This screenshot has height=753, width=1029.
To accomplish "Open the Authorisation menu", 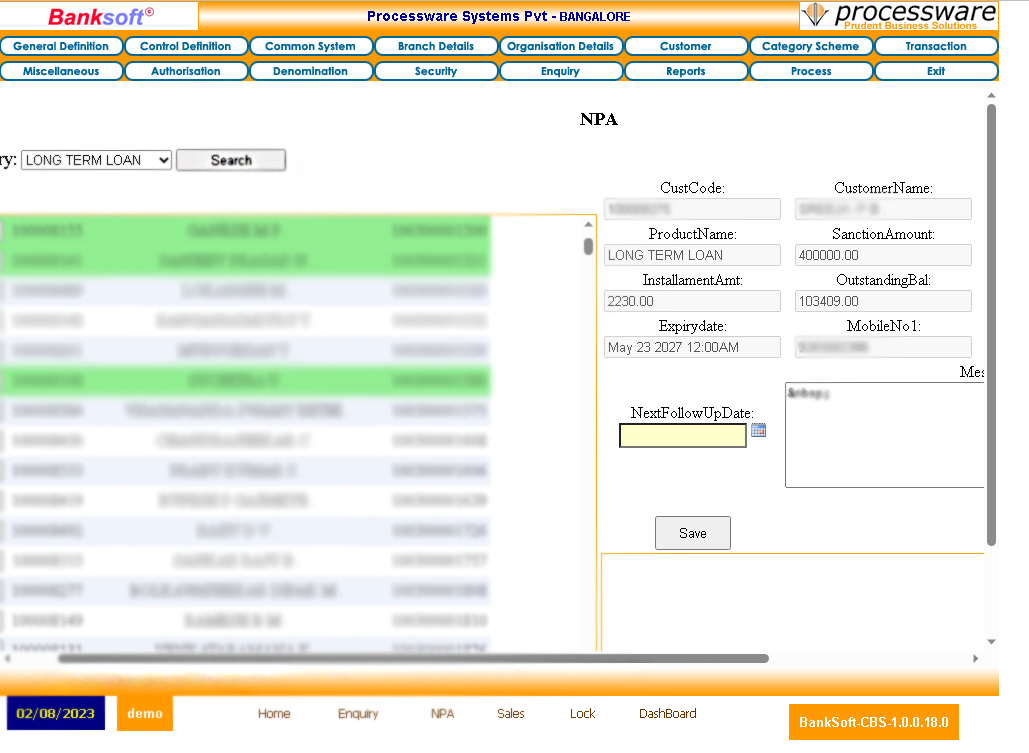I will pos(186,71).
